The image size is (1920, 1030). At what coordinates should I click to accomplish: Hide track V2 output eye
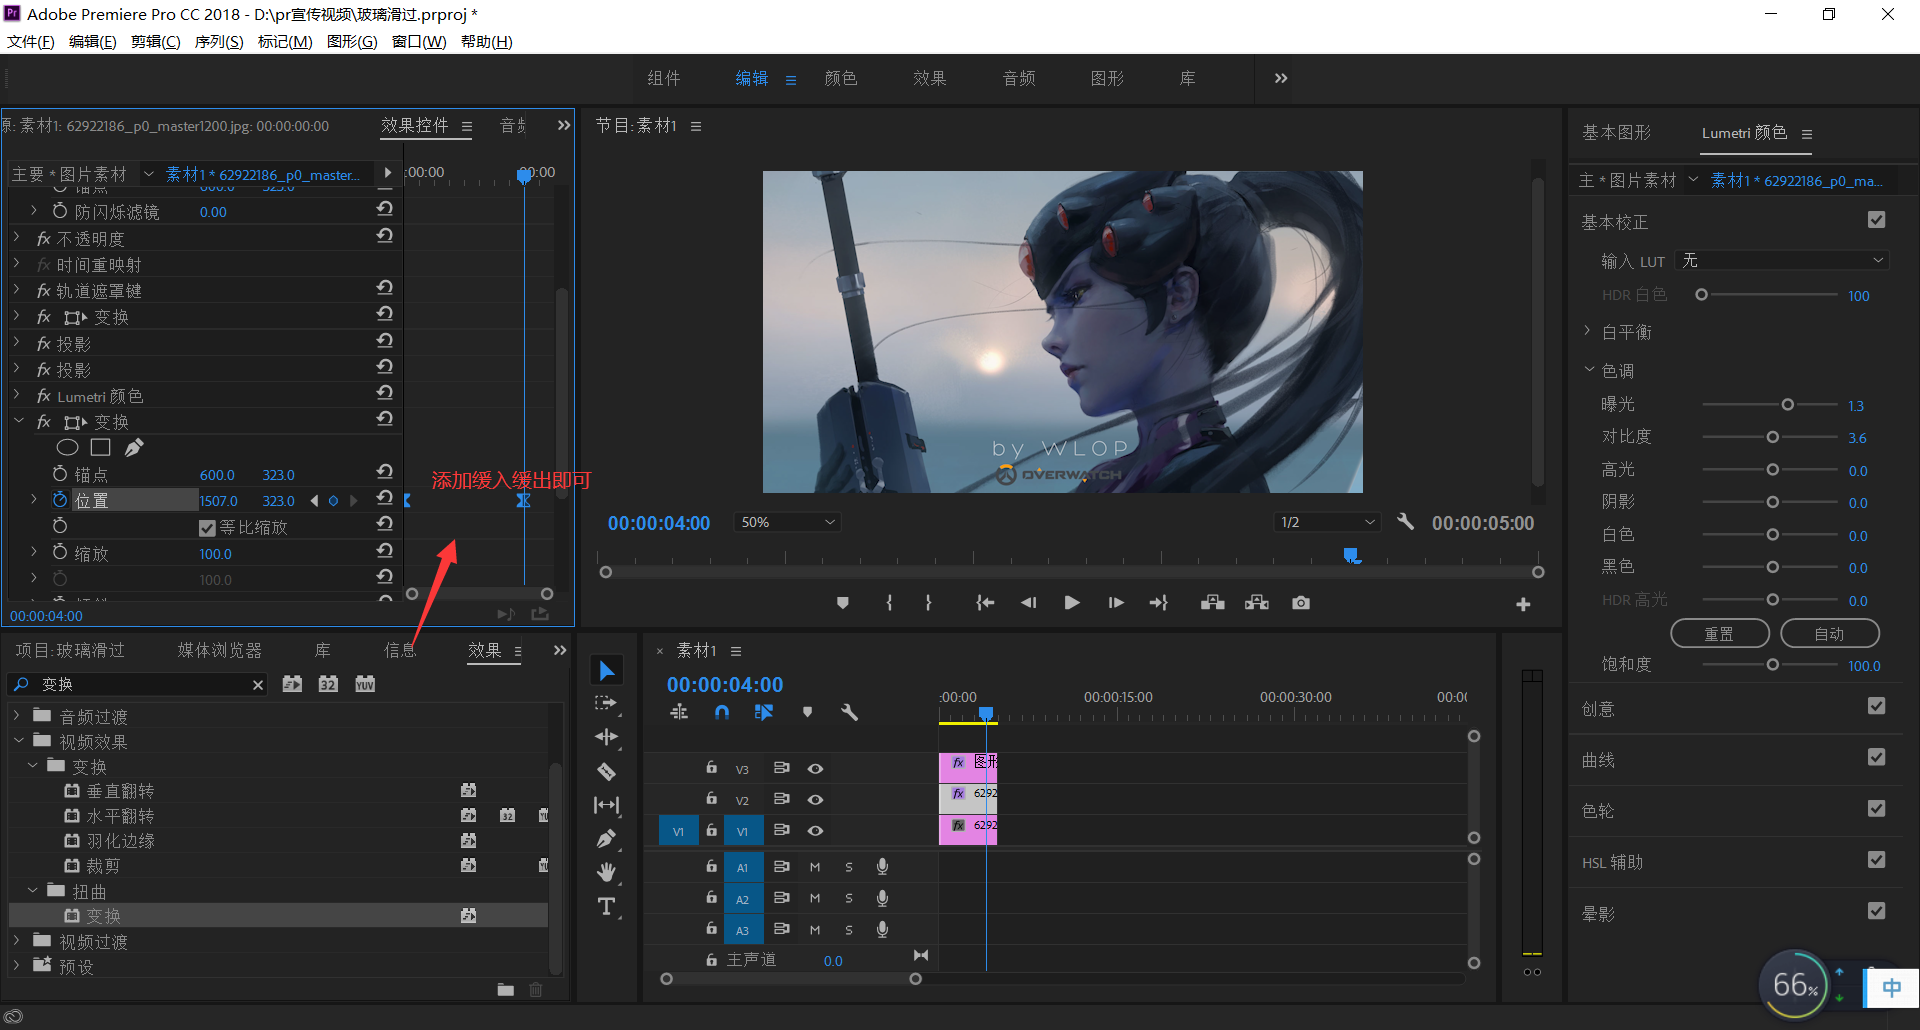[815, 800]
